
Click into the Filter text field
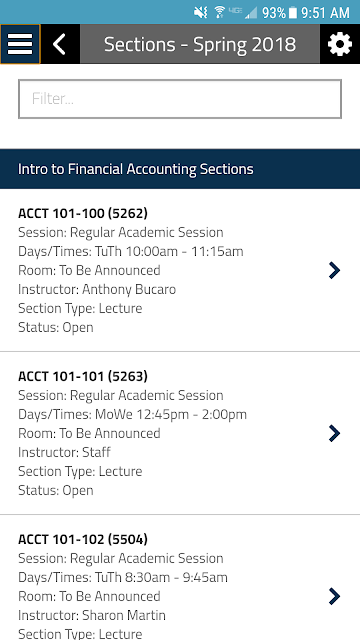[x=180, y=99]
